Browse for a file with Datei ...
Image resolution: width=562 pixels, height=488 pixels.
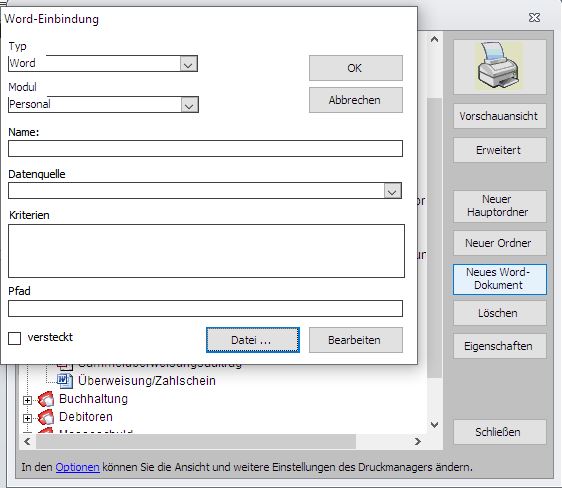[x=253, y=340]
